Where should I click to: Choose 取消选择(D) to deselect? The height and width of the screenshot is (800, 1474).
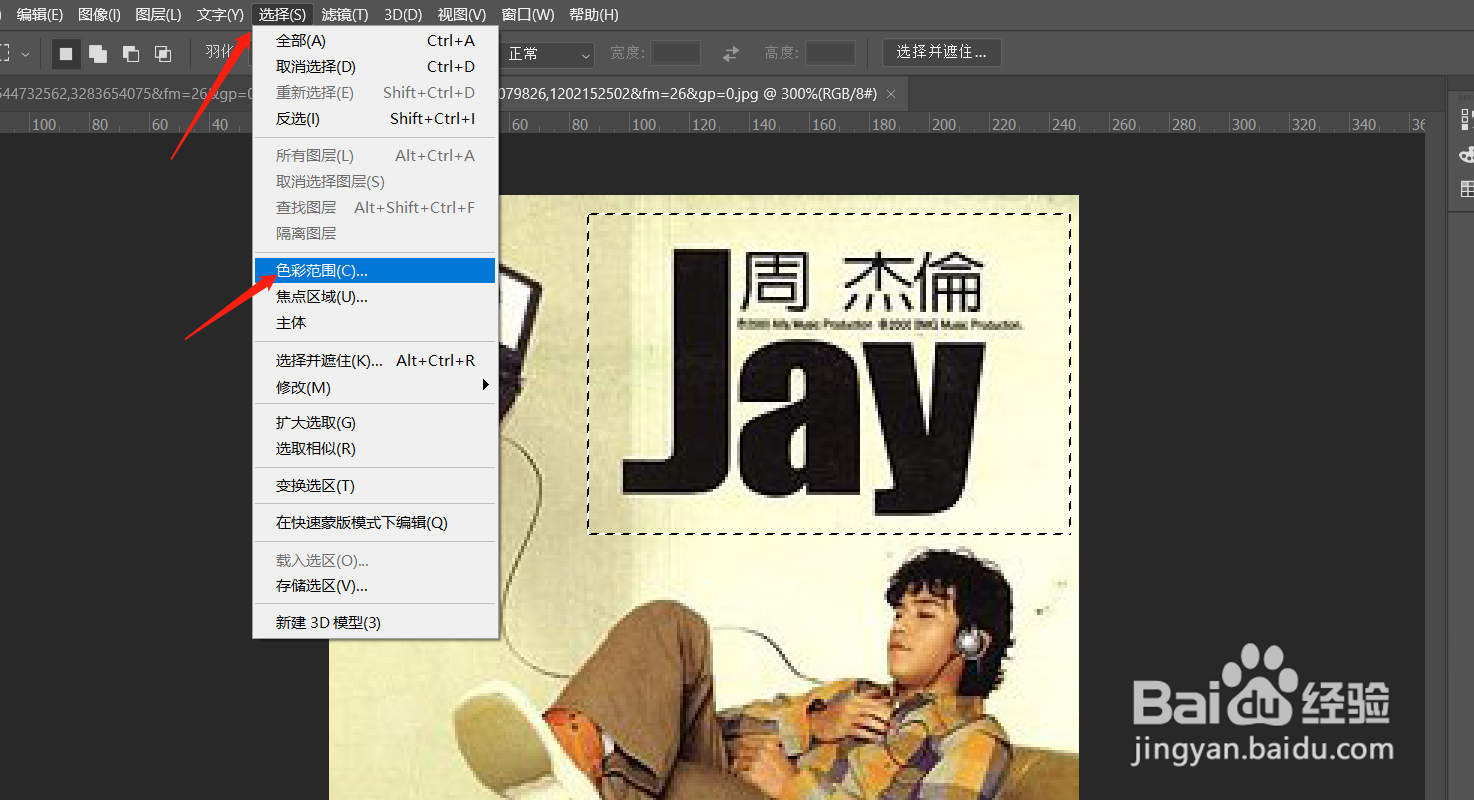click(375, 67)
